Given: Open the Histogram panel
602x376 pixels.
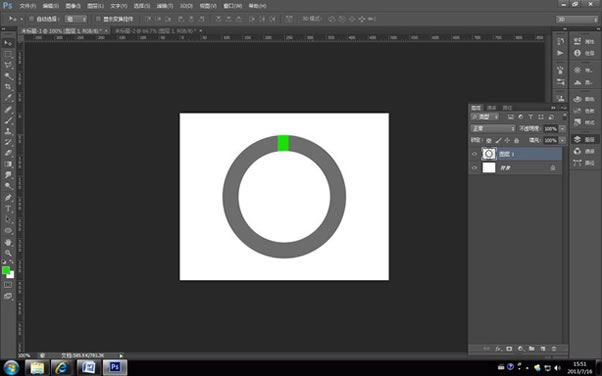Looking at the screenshot, I should pyautogui.click(x=584, y=82).
